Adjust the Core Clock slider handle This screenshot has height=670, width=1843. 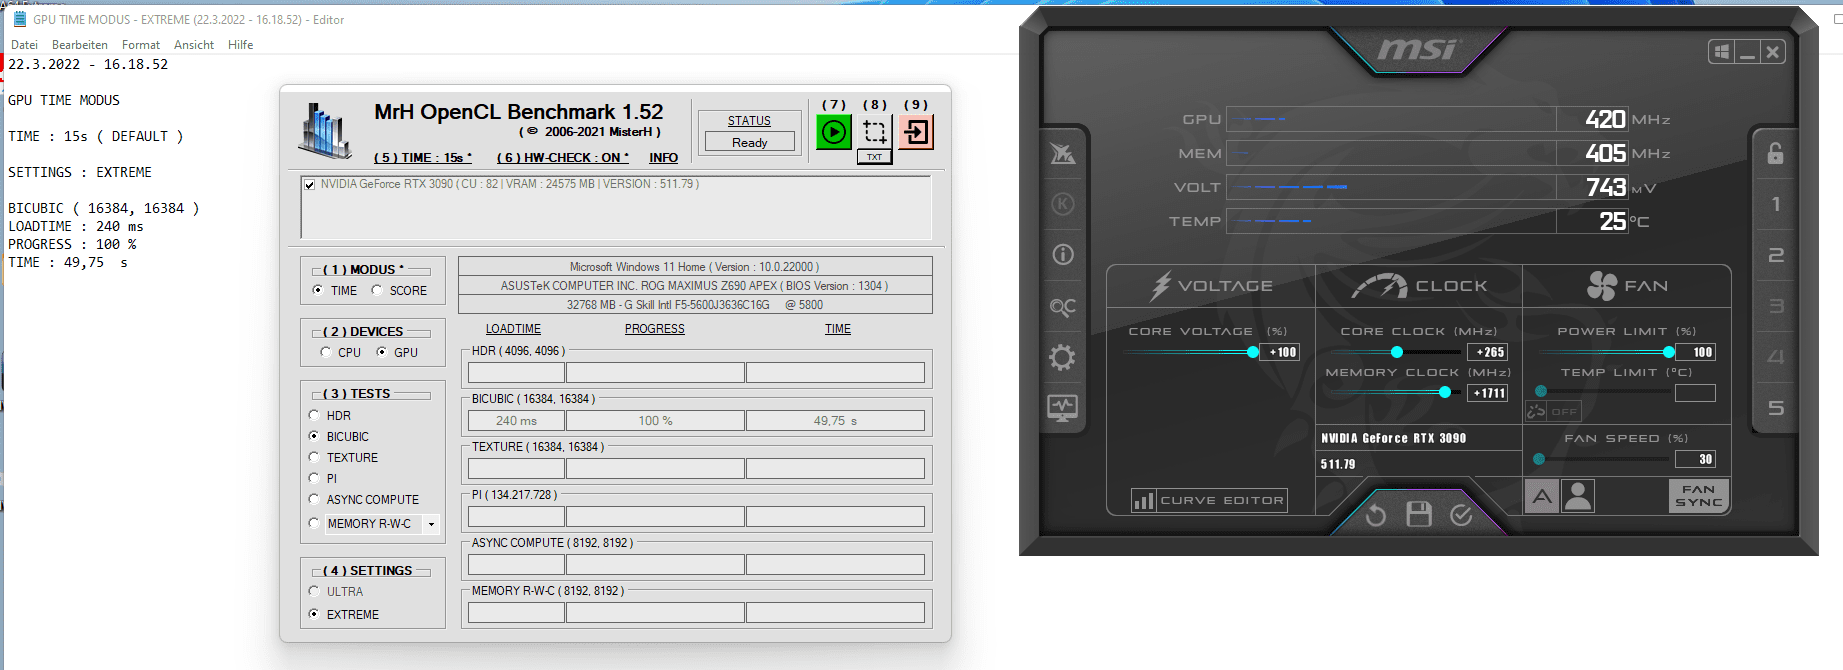1397,352
